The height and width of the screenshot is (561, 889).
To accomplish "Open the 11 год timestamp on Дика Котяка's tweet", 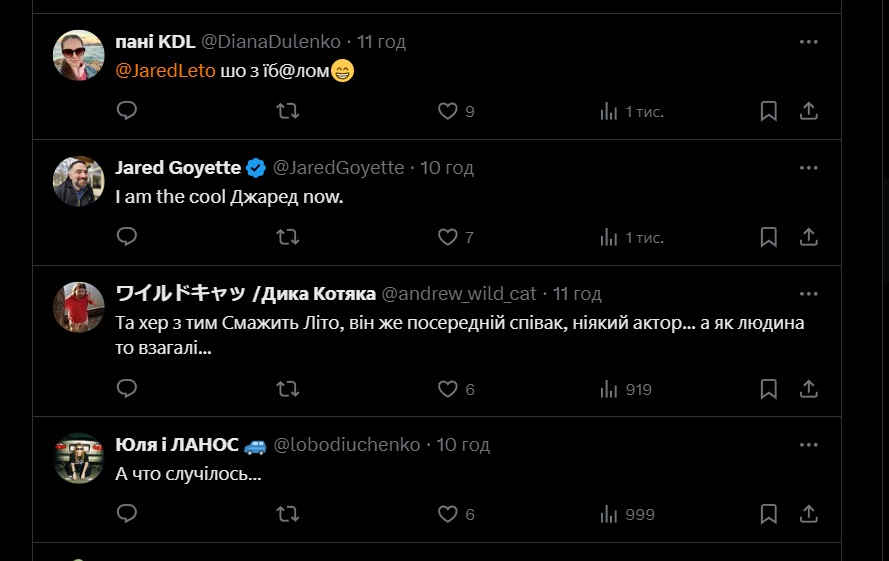I will point(577,293).
